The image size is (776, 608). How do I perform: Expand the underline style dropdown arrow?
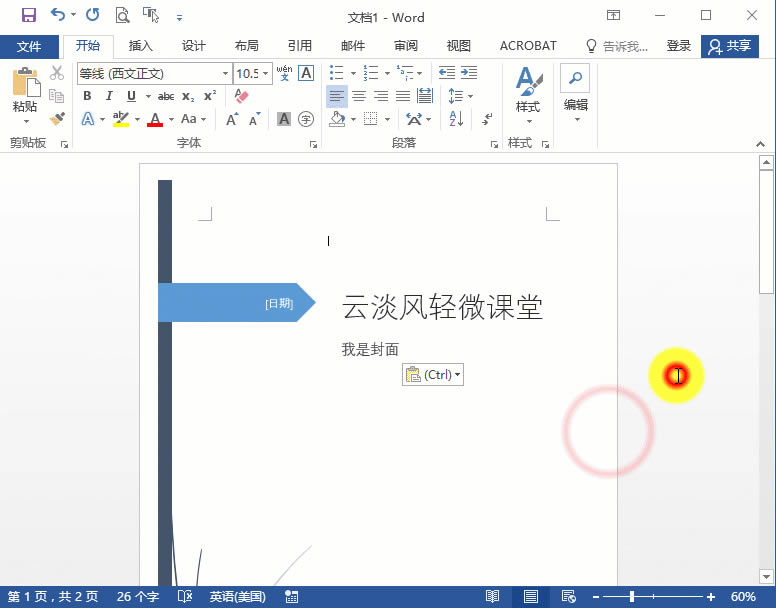click(x=148, y=96)
